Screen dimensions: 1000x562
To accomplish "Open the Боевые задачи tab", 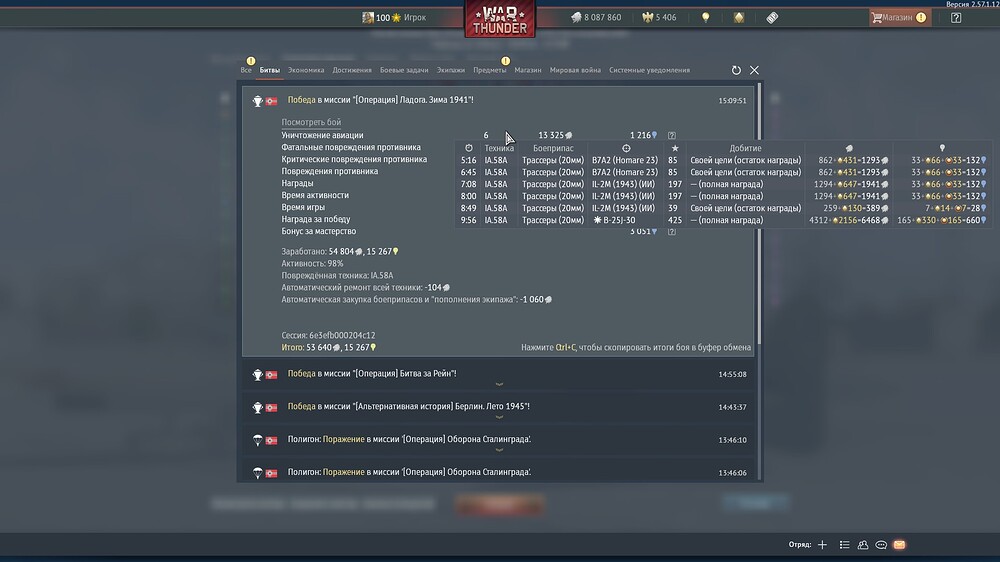I will click(x=404, y=70).
